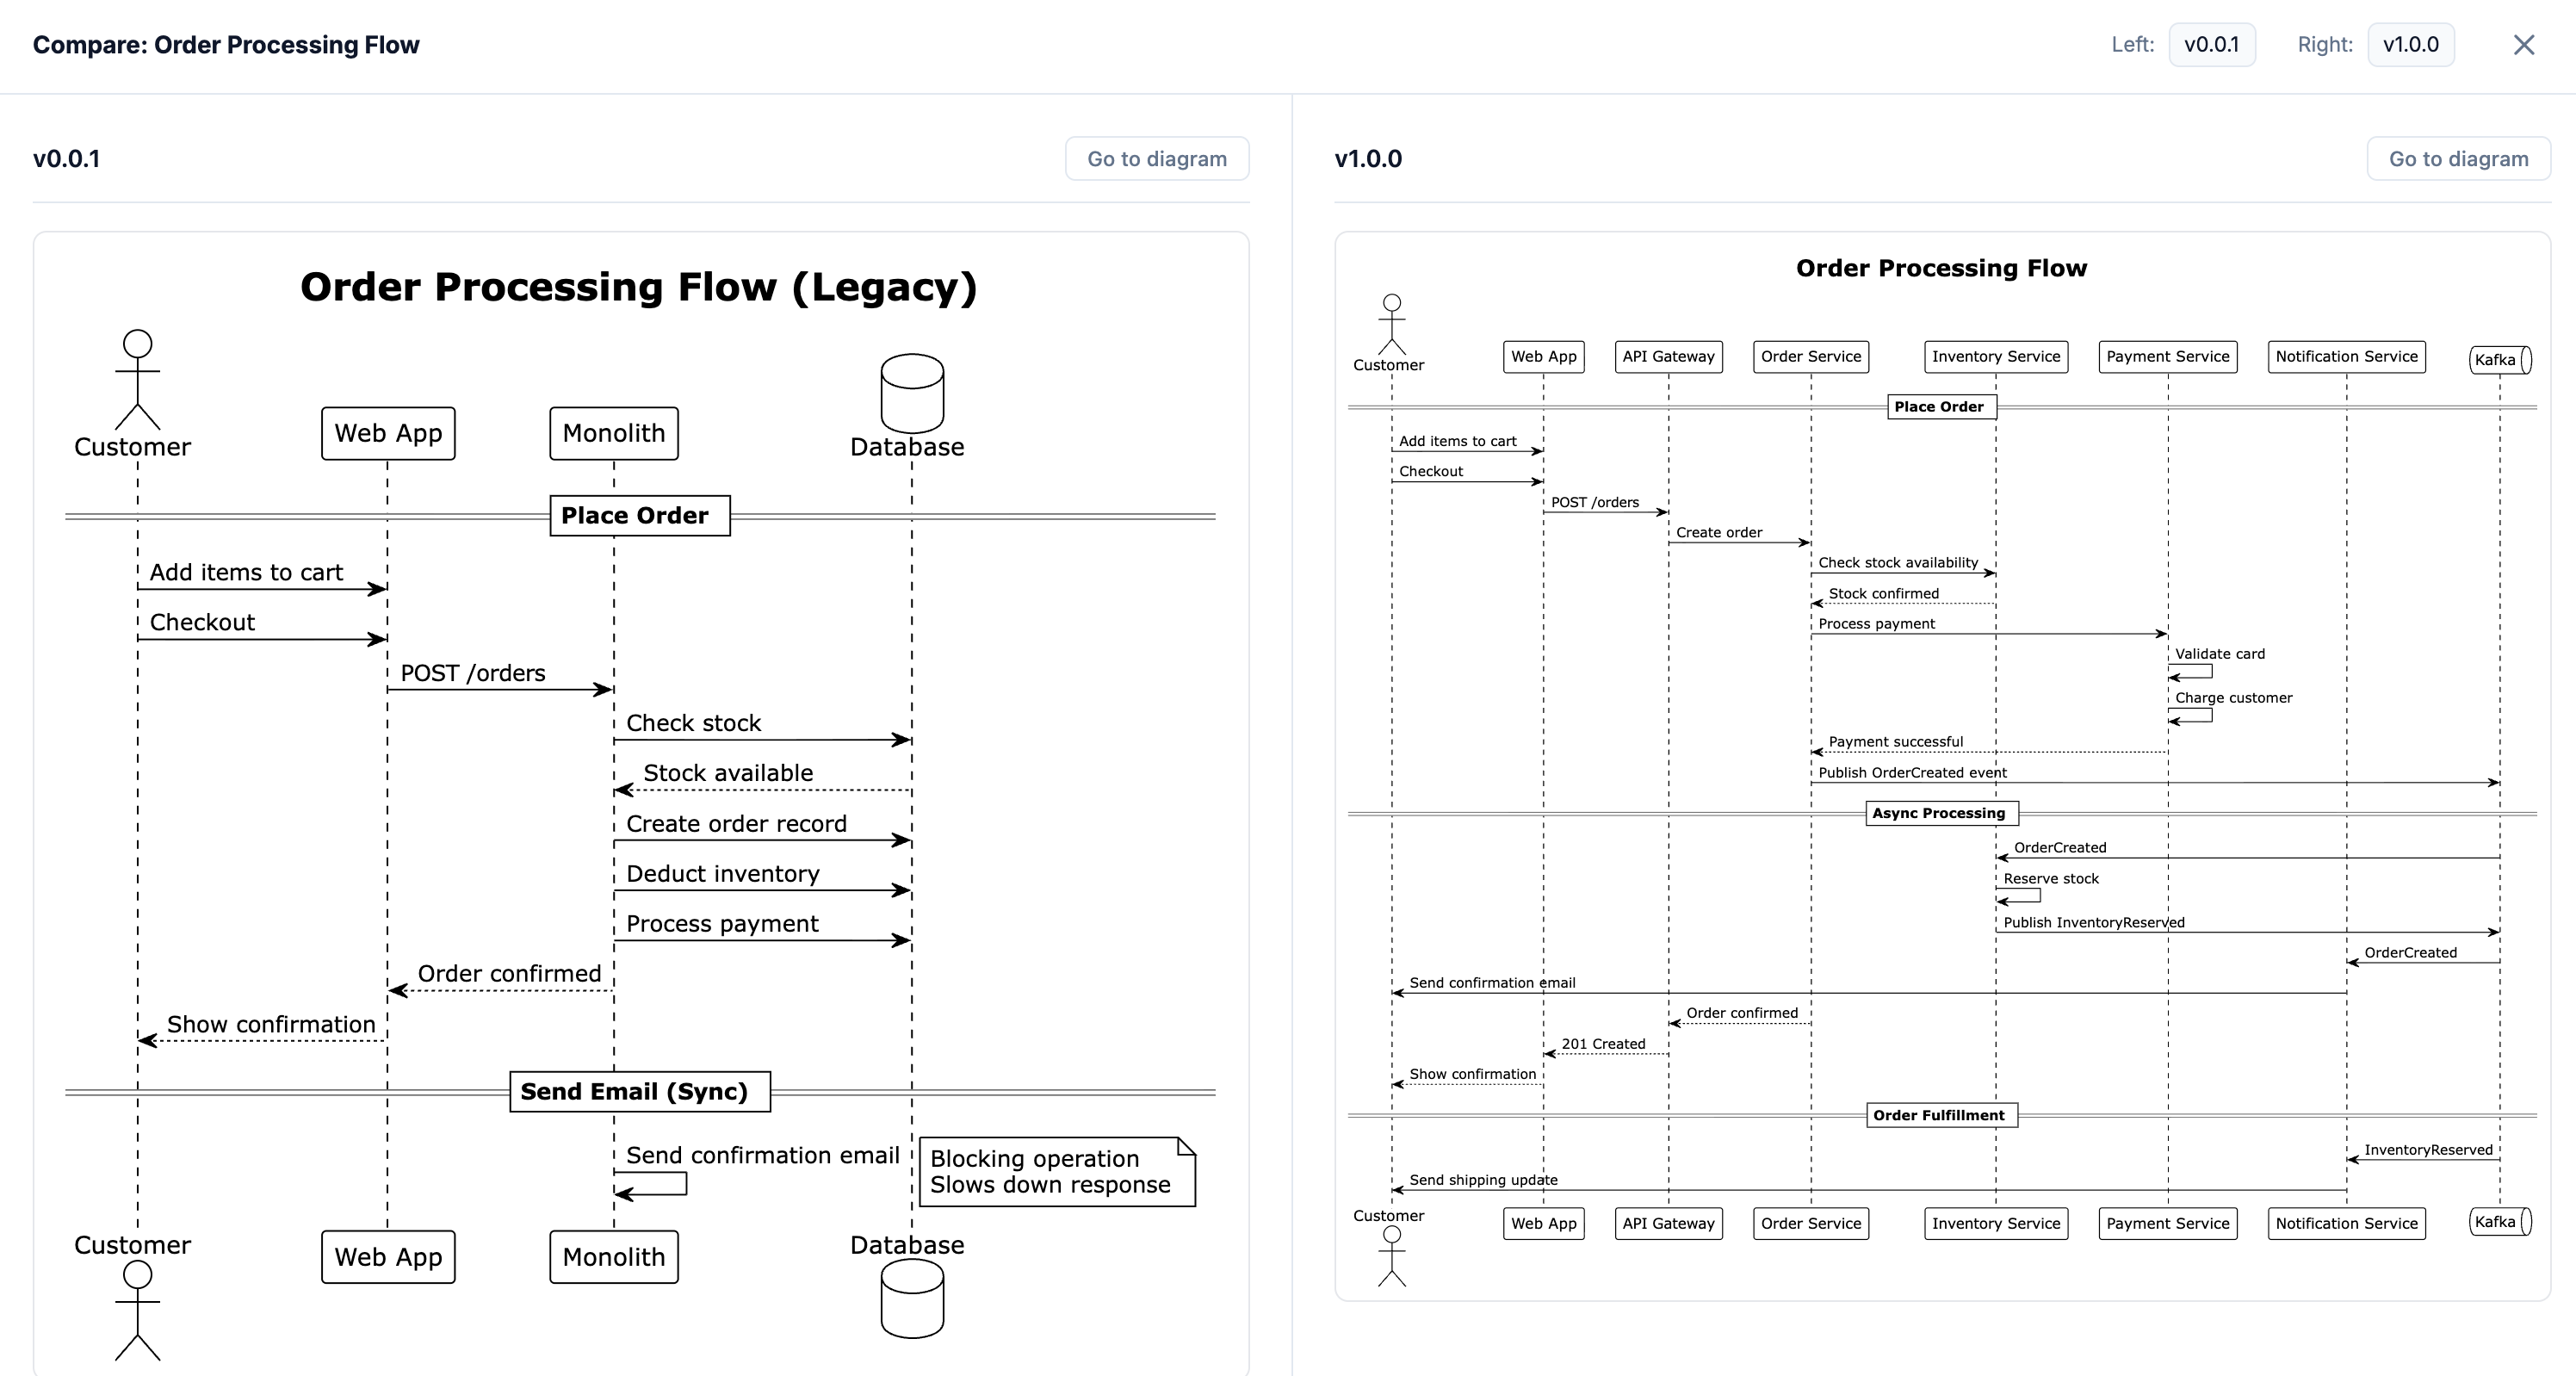The width and height of the screenshot is (2576, 1376).
Task: Open the right version selector showing v1.0.0
Action: [x=2411, y=44]
